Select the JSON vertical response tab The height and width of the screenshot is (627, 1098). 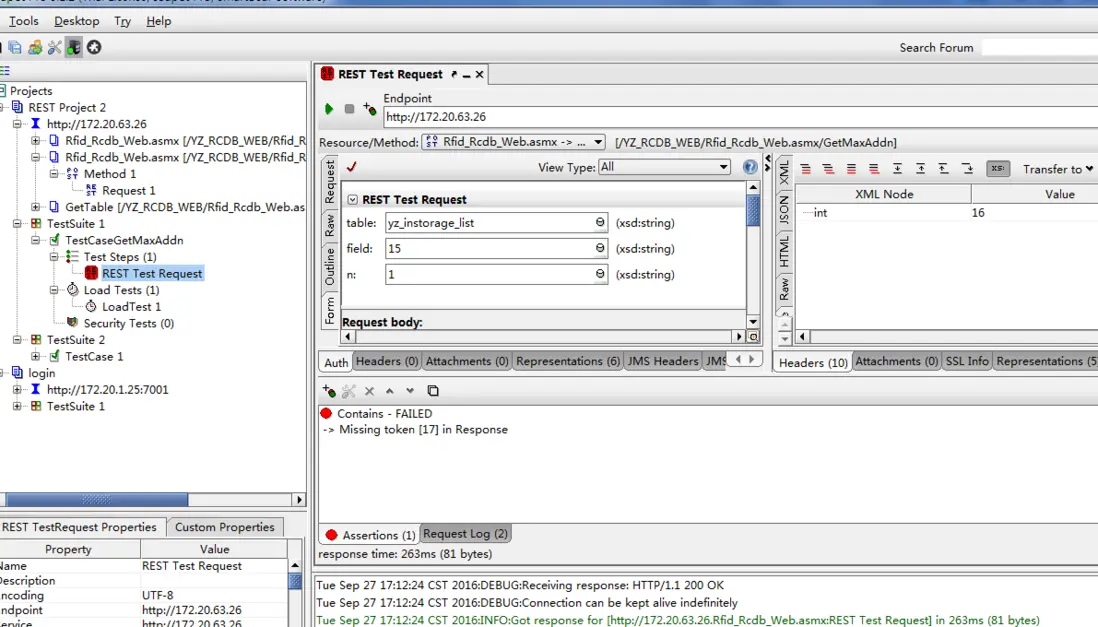(x=784, y=210)
